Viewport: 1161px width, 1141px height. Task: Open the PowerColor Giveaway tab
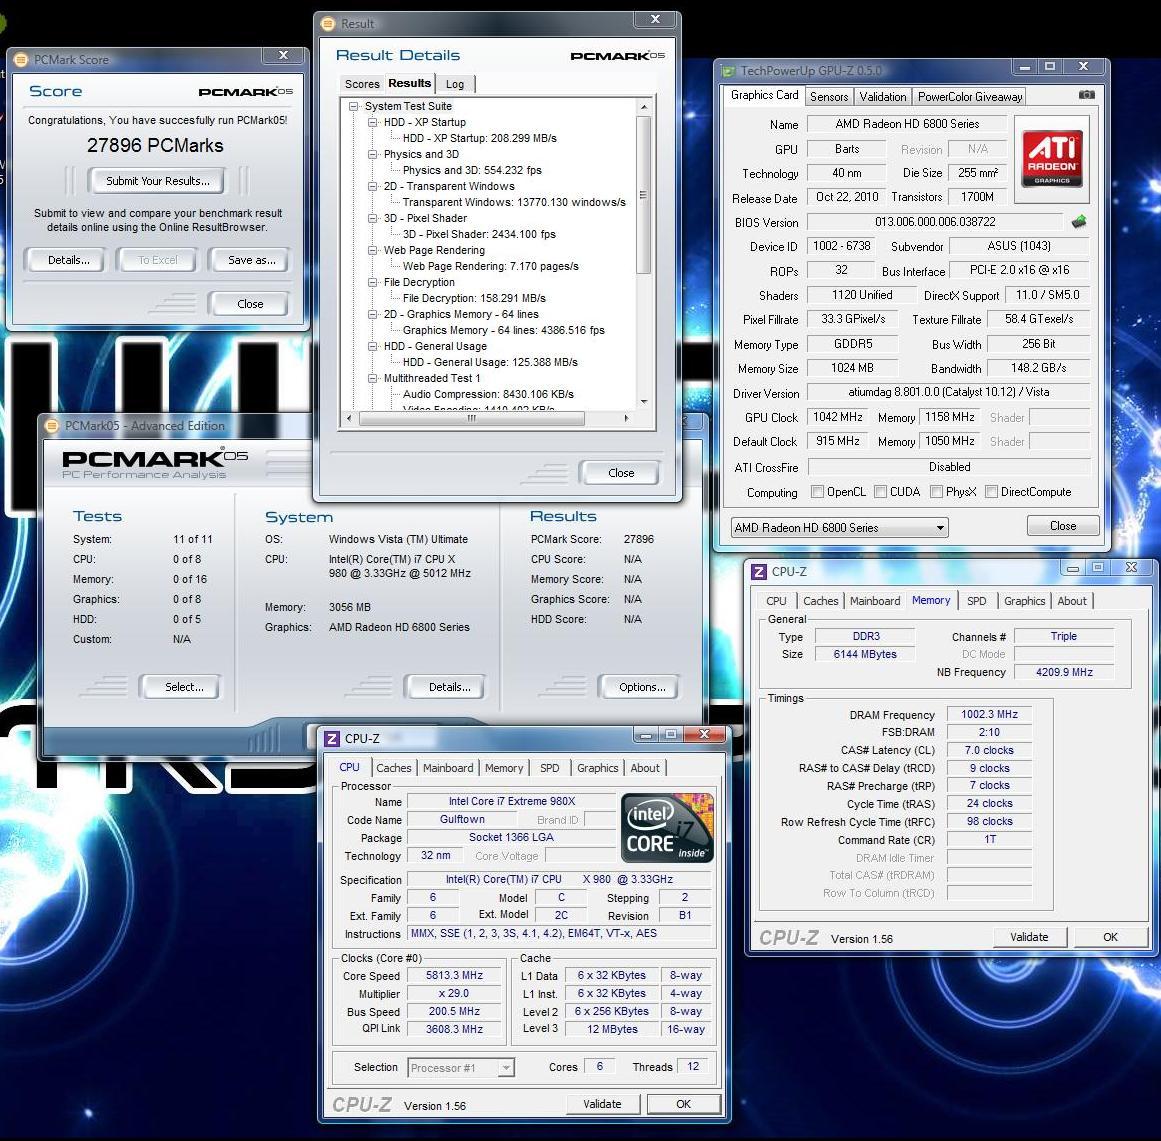pos(970,96)
